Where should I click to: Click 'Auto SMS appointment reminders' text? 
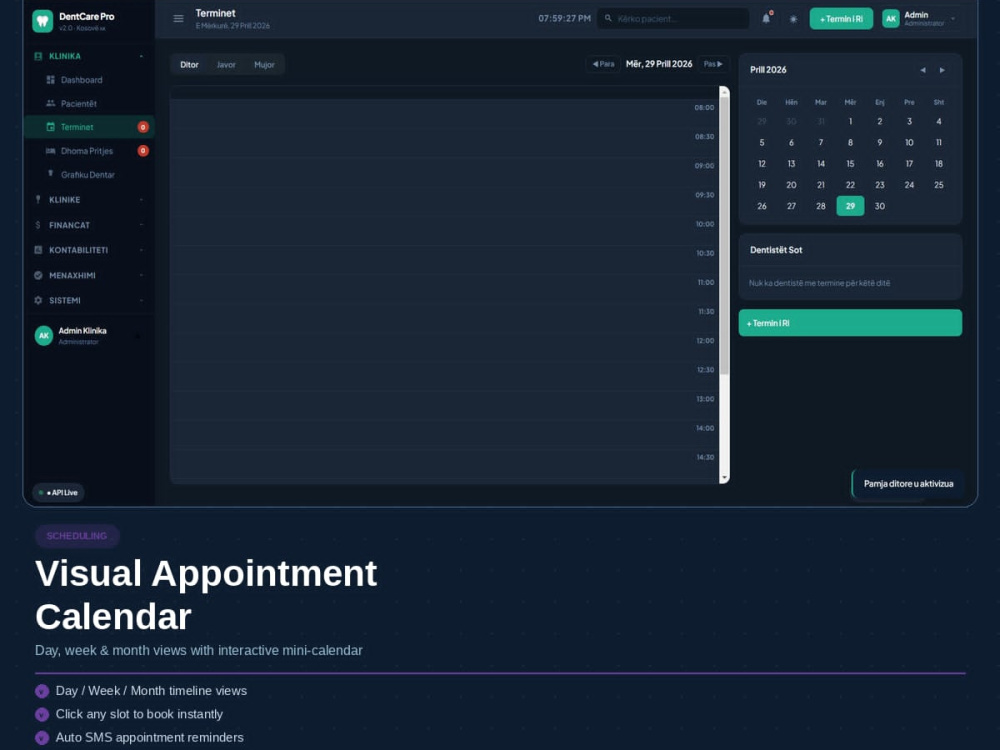[x=149, y=737]
